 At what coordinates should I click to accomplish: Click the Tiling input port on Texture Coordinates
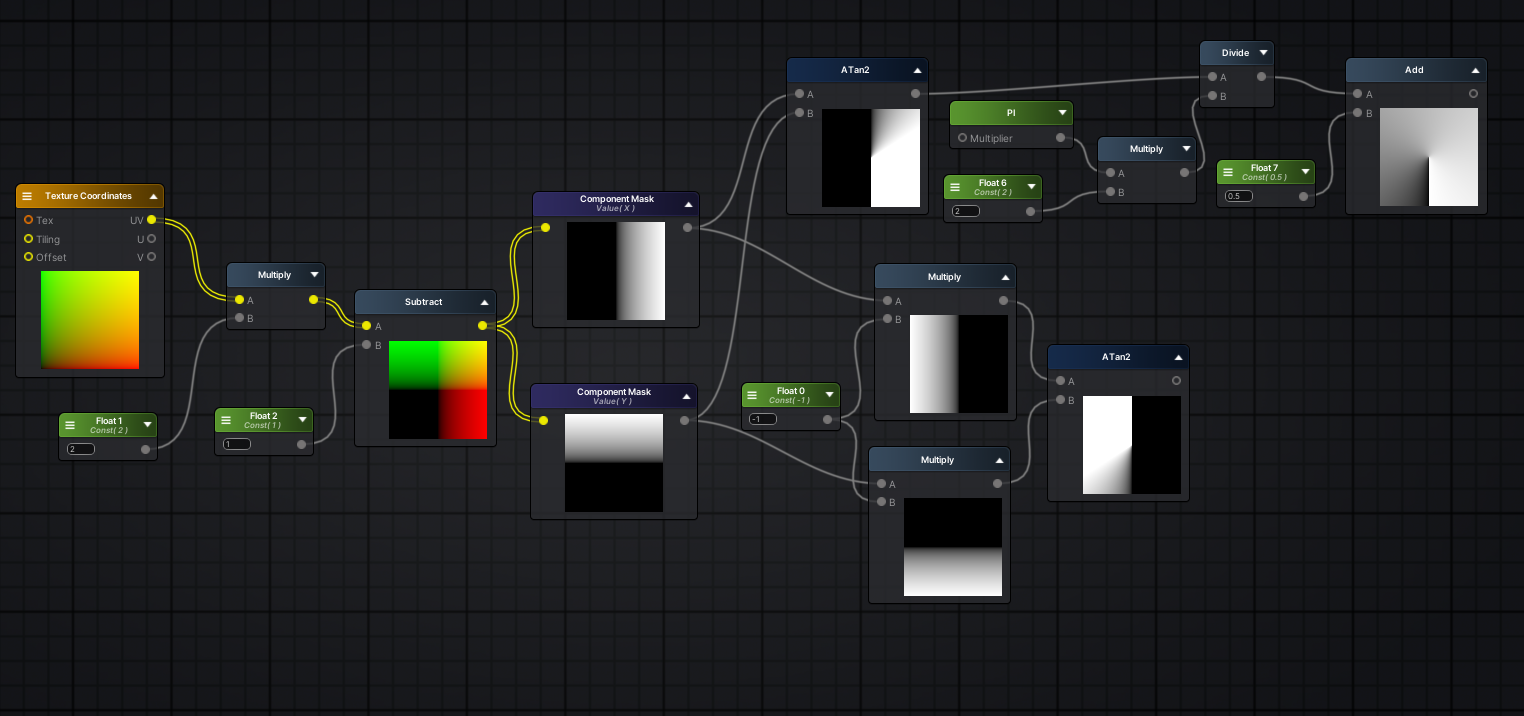[29, 239]
